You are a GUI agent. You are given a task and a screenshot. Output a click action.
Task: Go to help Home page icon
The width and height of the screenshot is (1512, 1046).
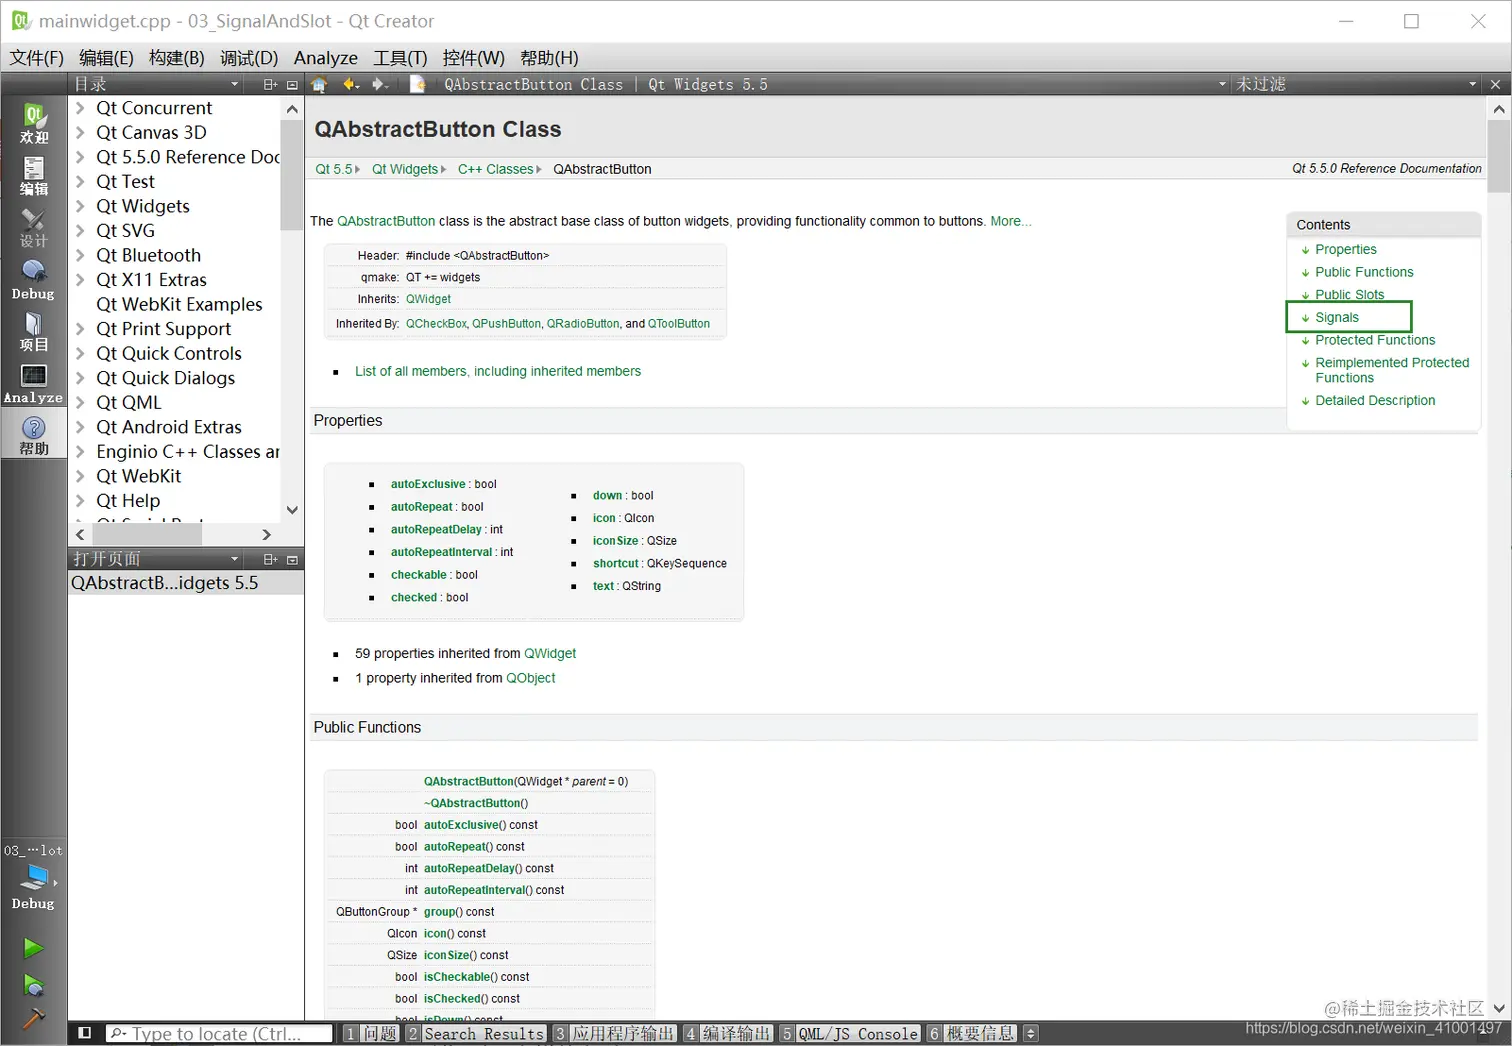tap(319, 84)
